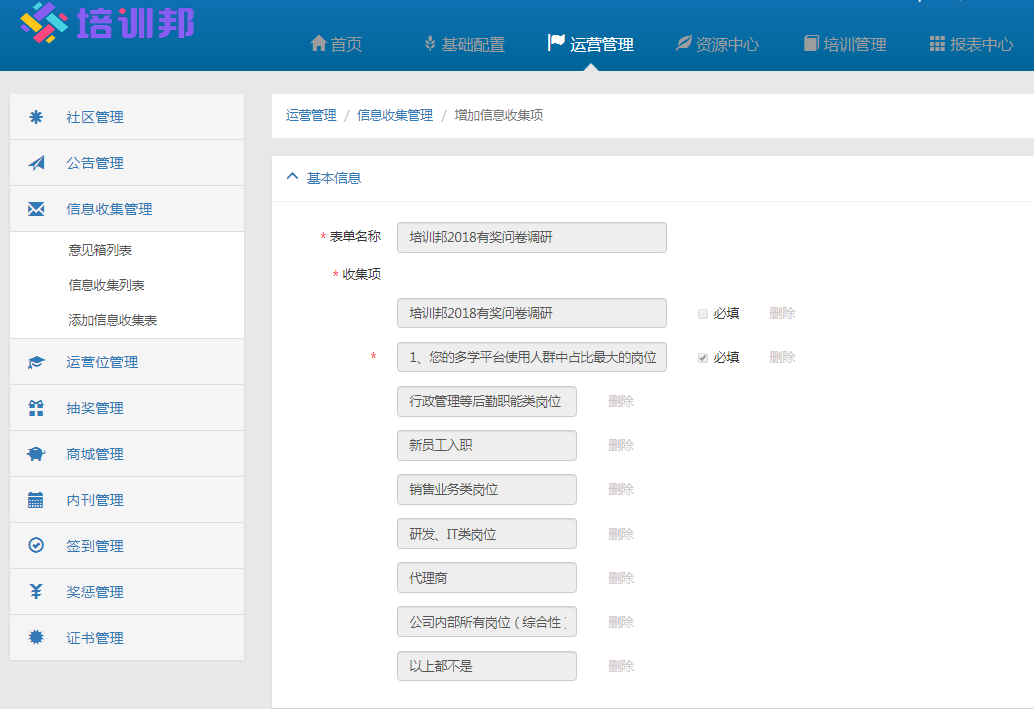Click the piggy bank icon for 商城管理

click(x=36, y=454)
